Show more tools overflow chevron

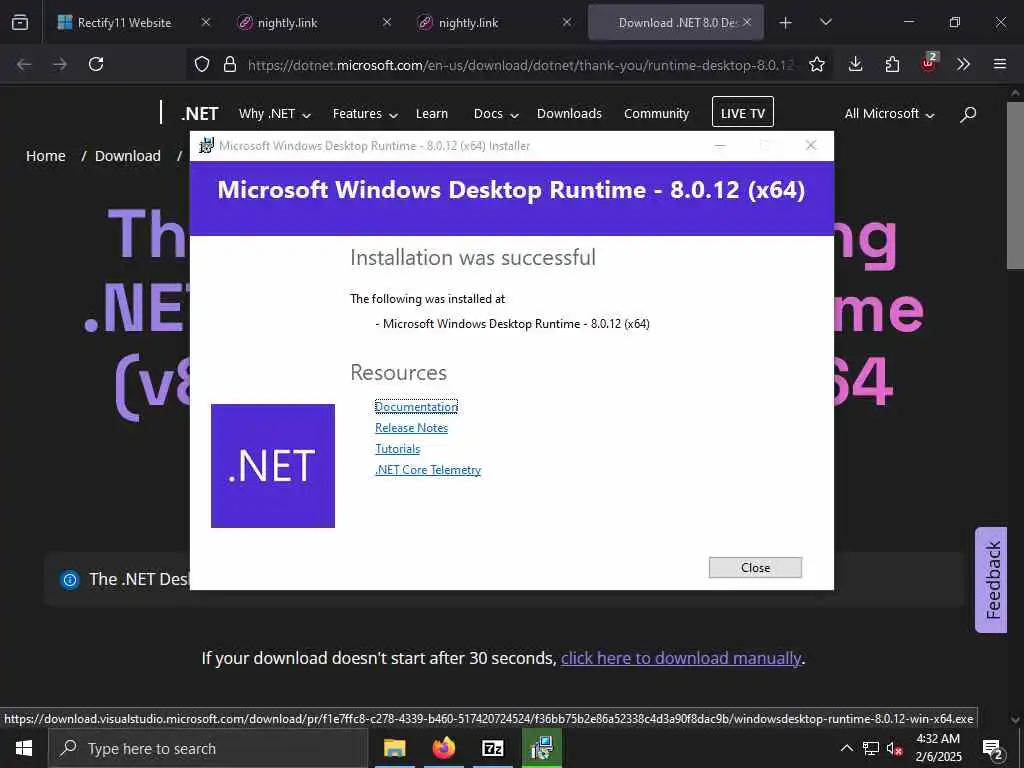(963, 64)
